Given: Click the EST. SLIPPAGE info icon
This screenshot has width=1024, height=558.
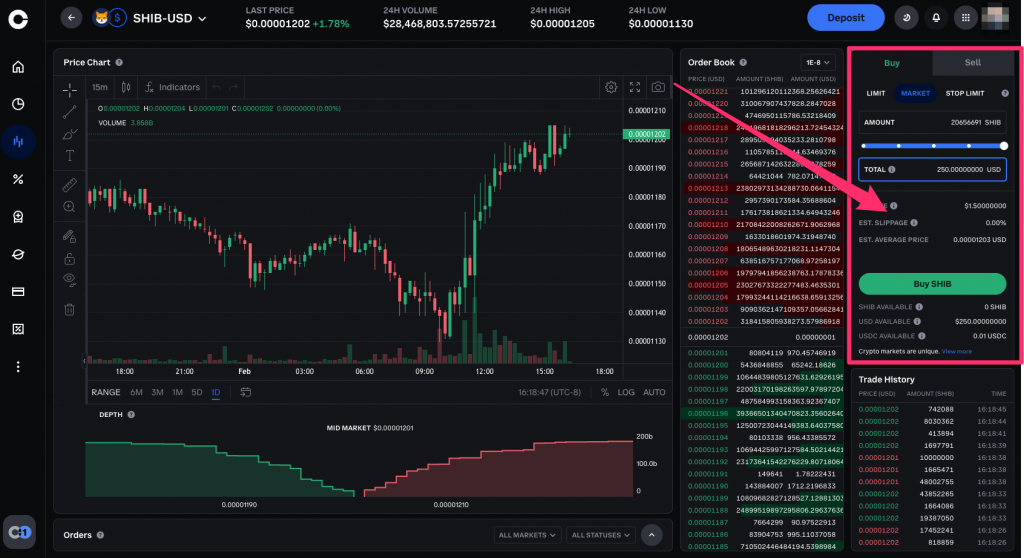Looking at the screenshot, I should click(914, 223).
